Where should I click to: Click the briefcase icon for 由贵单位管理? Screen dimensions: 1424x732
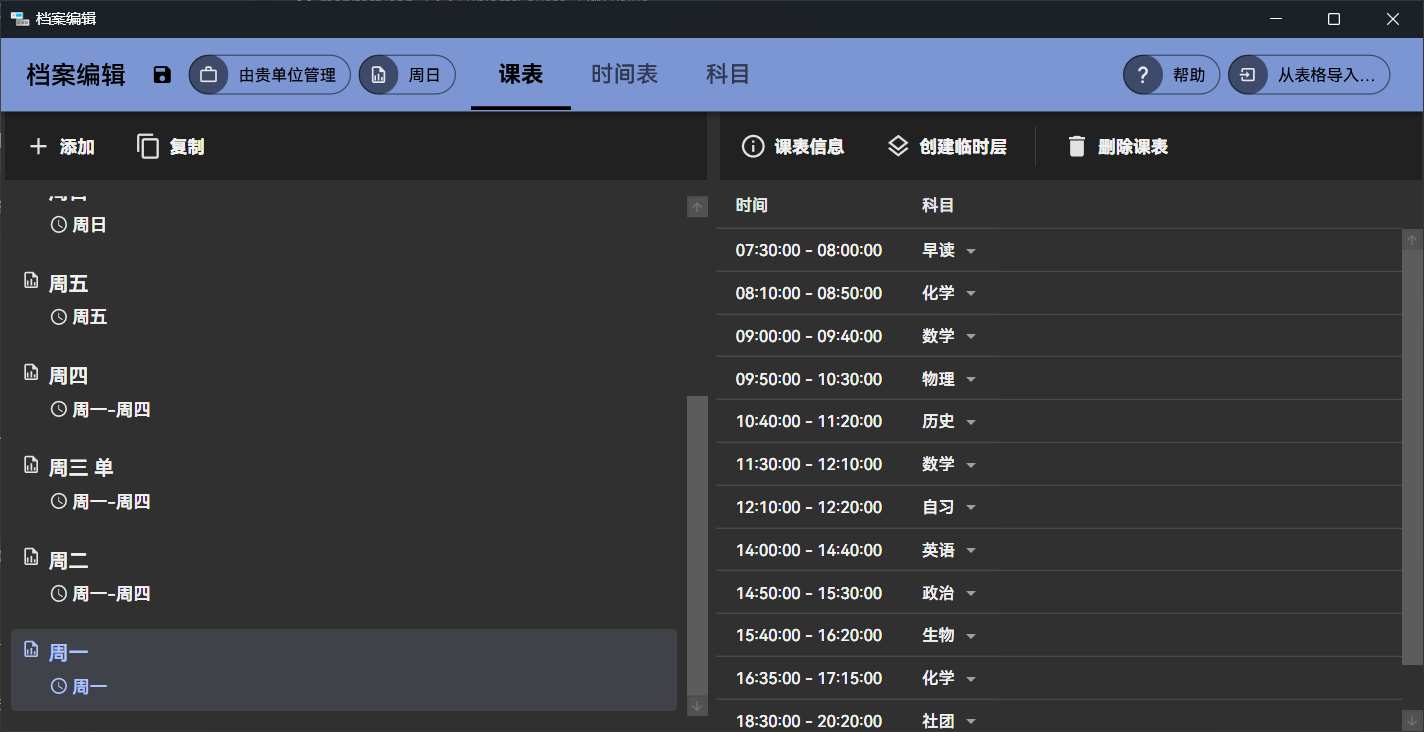pyautogui.click(x=208, y=75)
